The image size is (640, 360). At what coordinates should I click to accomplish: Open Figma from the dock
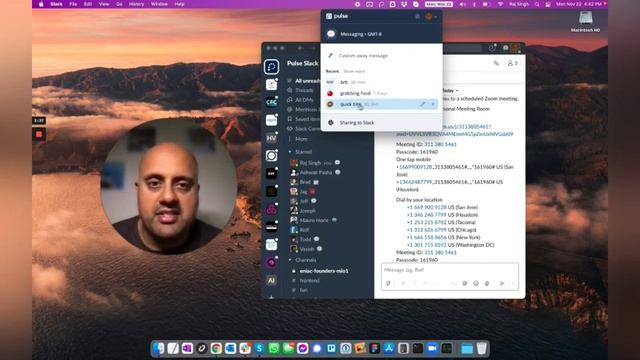(x=374, y=348)
